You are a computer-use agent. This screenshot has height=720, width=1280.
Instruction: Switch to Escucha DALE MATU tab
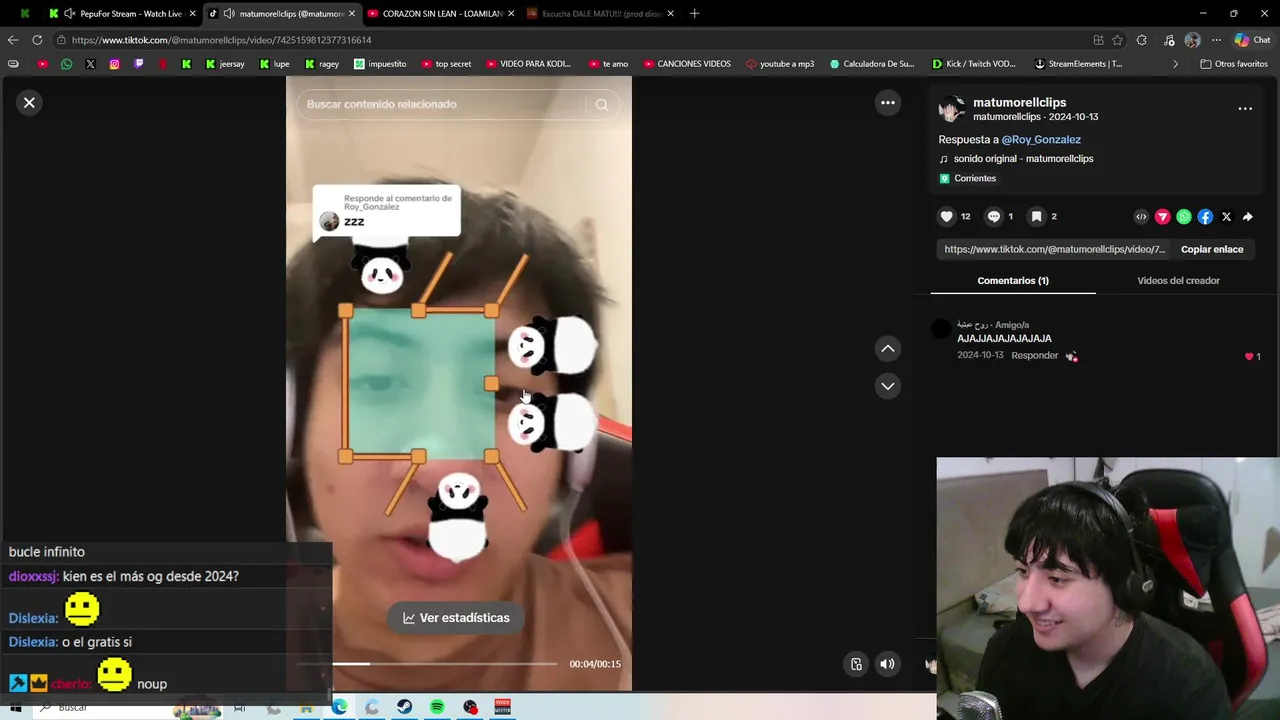tap(600, 14)
